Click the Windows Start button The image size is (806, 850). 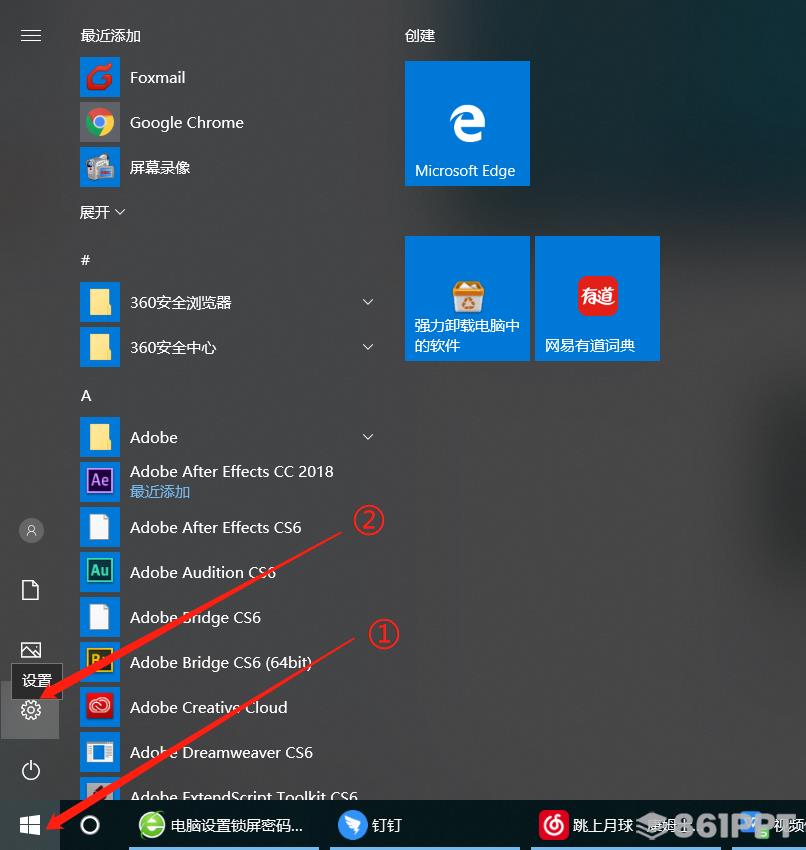coord(30,825)
